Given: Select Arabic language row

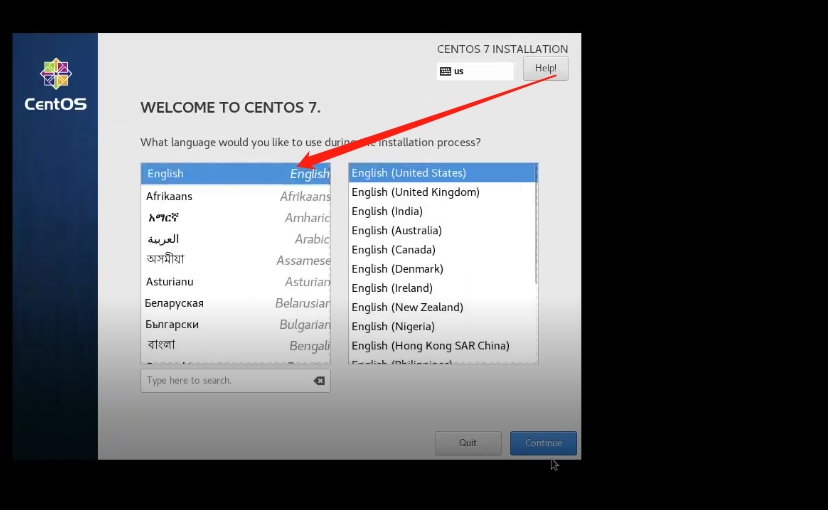Looking at the screenshot, I should pos(236,239).
